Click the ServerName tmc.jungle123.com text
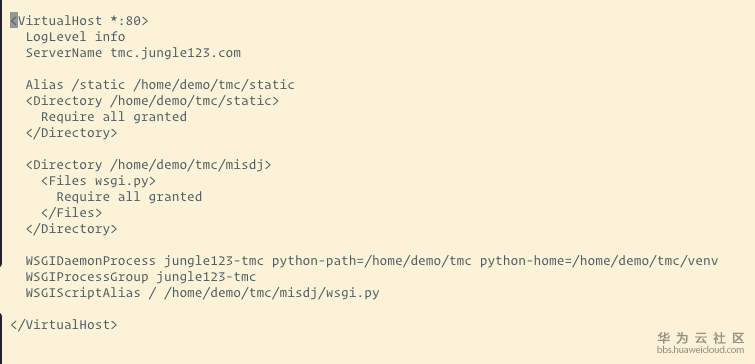755x364 pixels. 133,52
